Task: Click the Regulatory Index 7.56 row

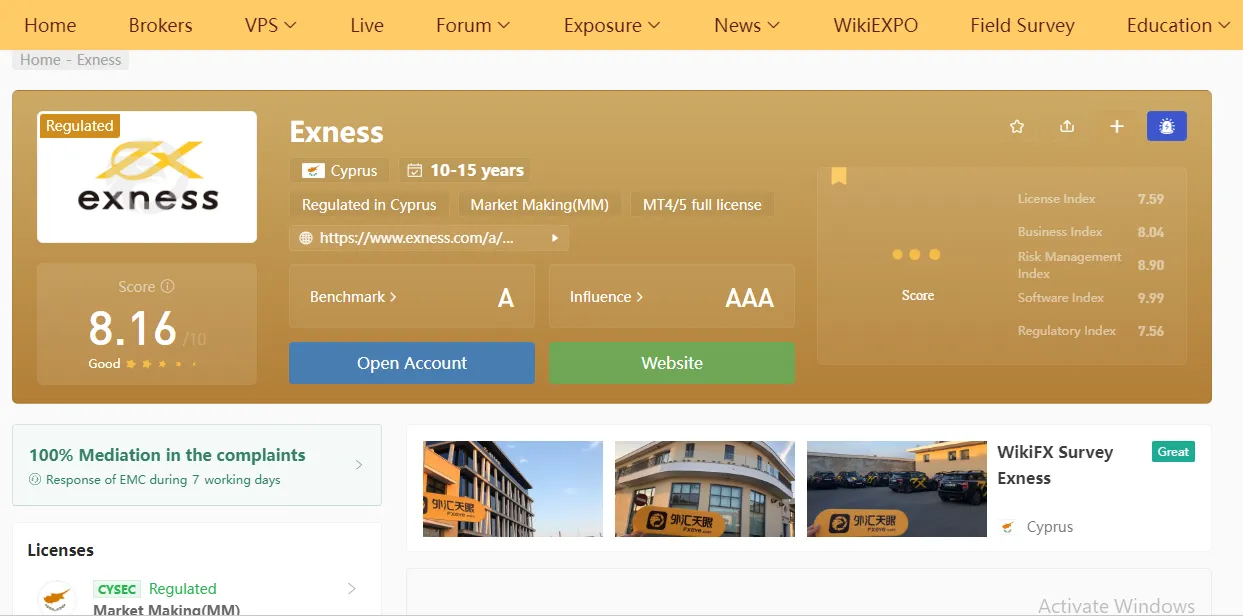Action: pyautogui.click(x=1091, y=331)
